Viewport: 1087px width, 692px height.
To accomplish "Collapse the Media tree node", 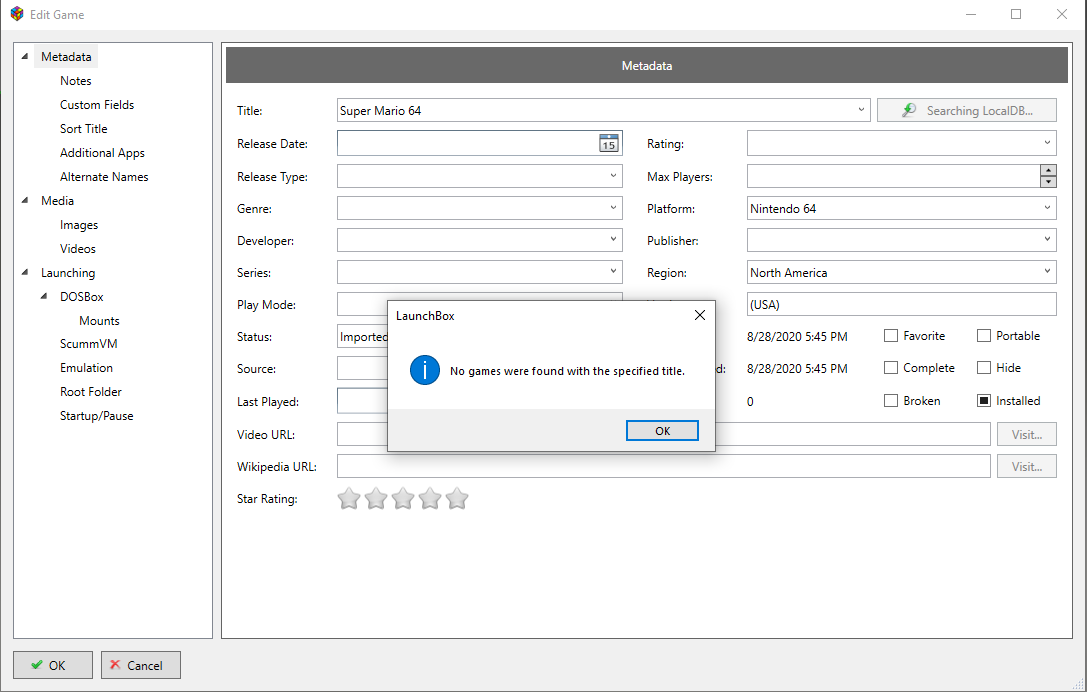I will tap(25, 200).
